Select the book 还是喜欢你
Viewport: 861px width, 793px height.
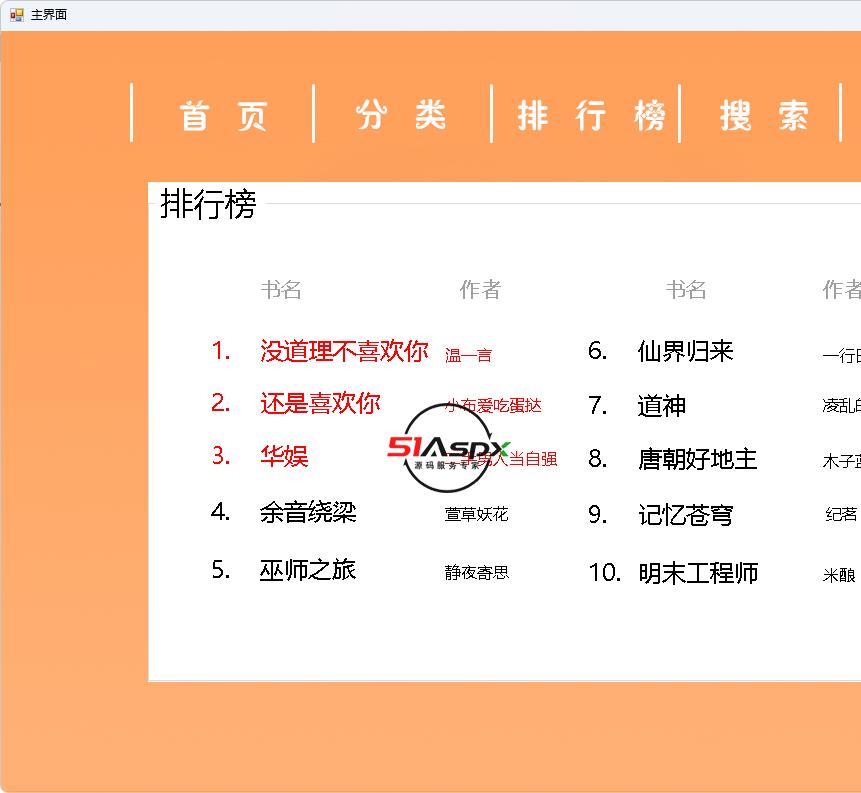320,403
